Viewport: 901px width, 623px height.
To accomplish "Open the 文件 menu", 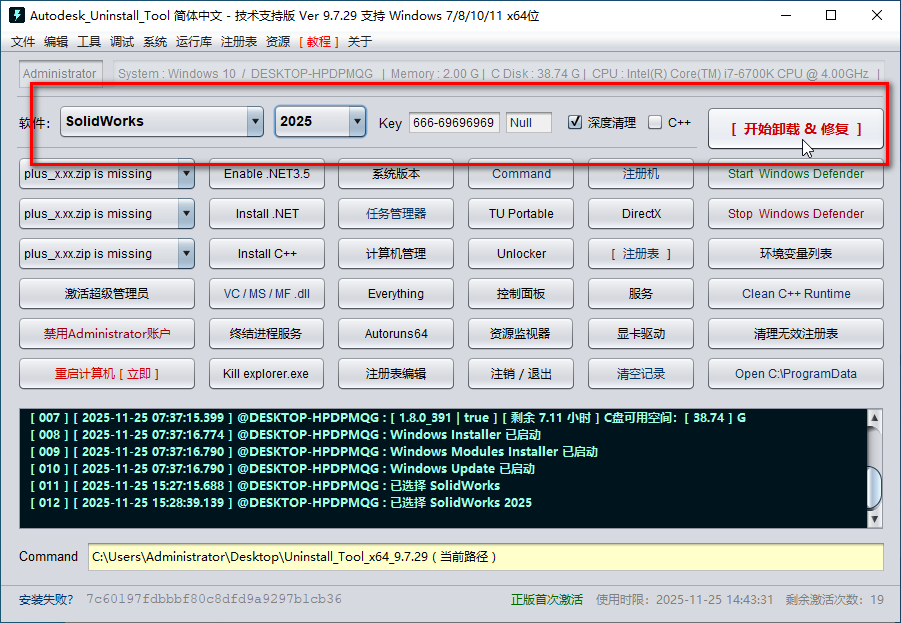I will pyautogui.click(x=23, y=41).
